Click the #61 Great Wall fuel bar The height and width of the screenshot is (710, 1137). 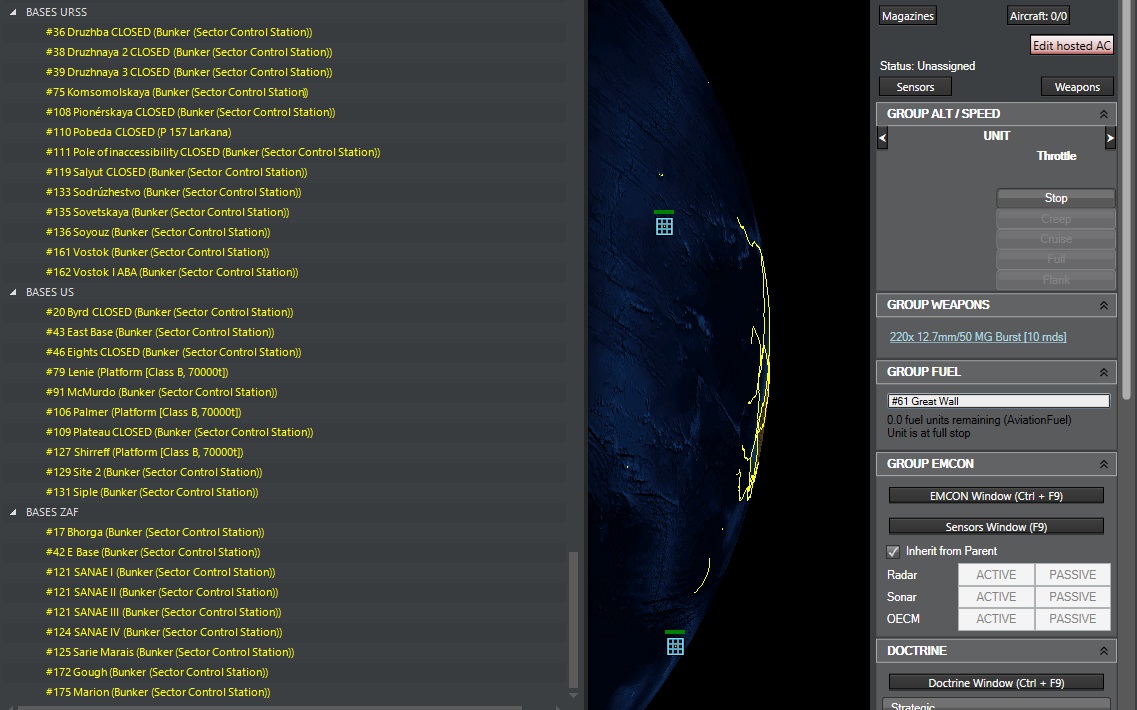pyautogui.click(x=998, y=401)
